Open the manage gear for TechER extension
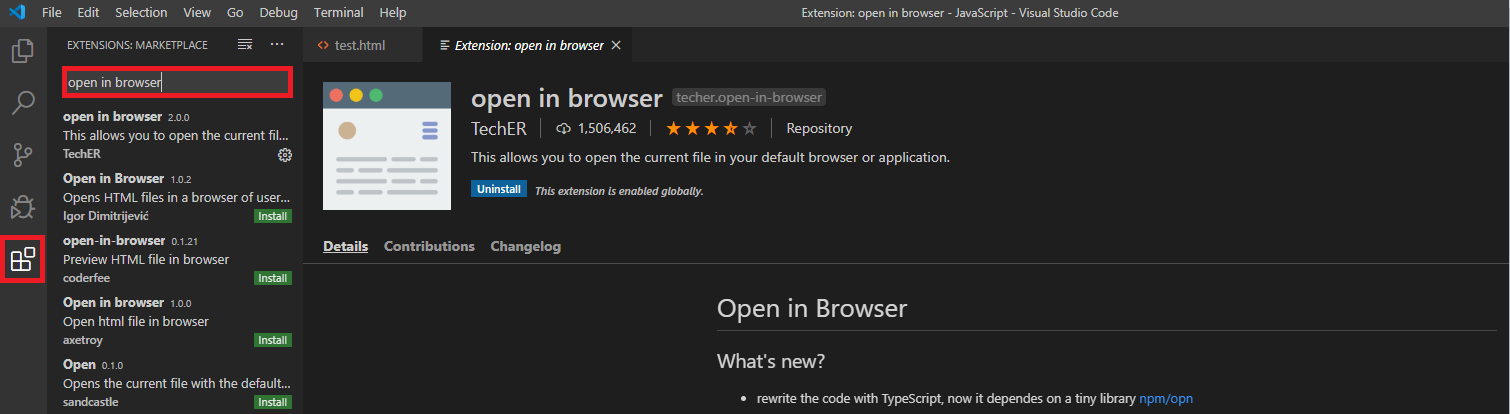Image resolution: width=1510 pixels, height=414 pixels. click(x=285, y=155)
